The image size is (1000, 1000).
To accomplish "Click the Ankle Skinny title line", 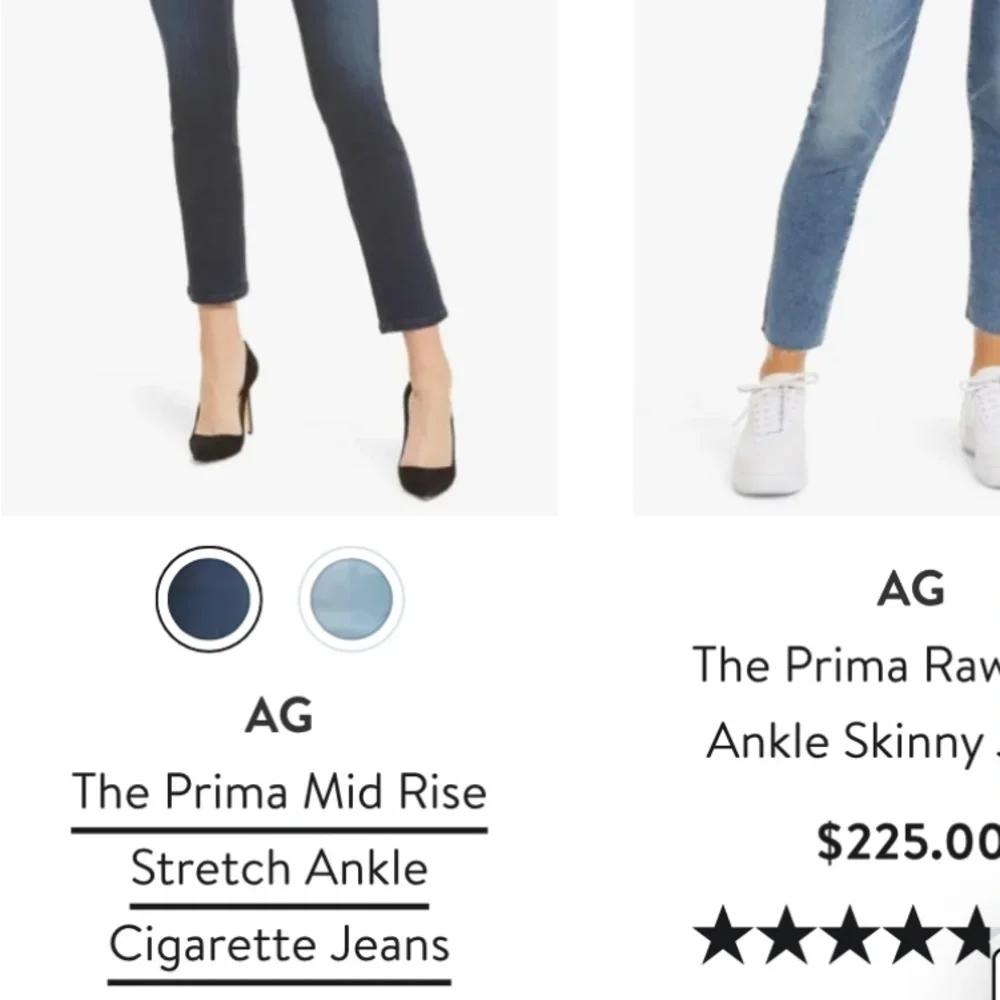I will 853,742.
